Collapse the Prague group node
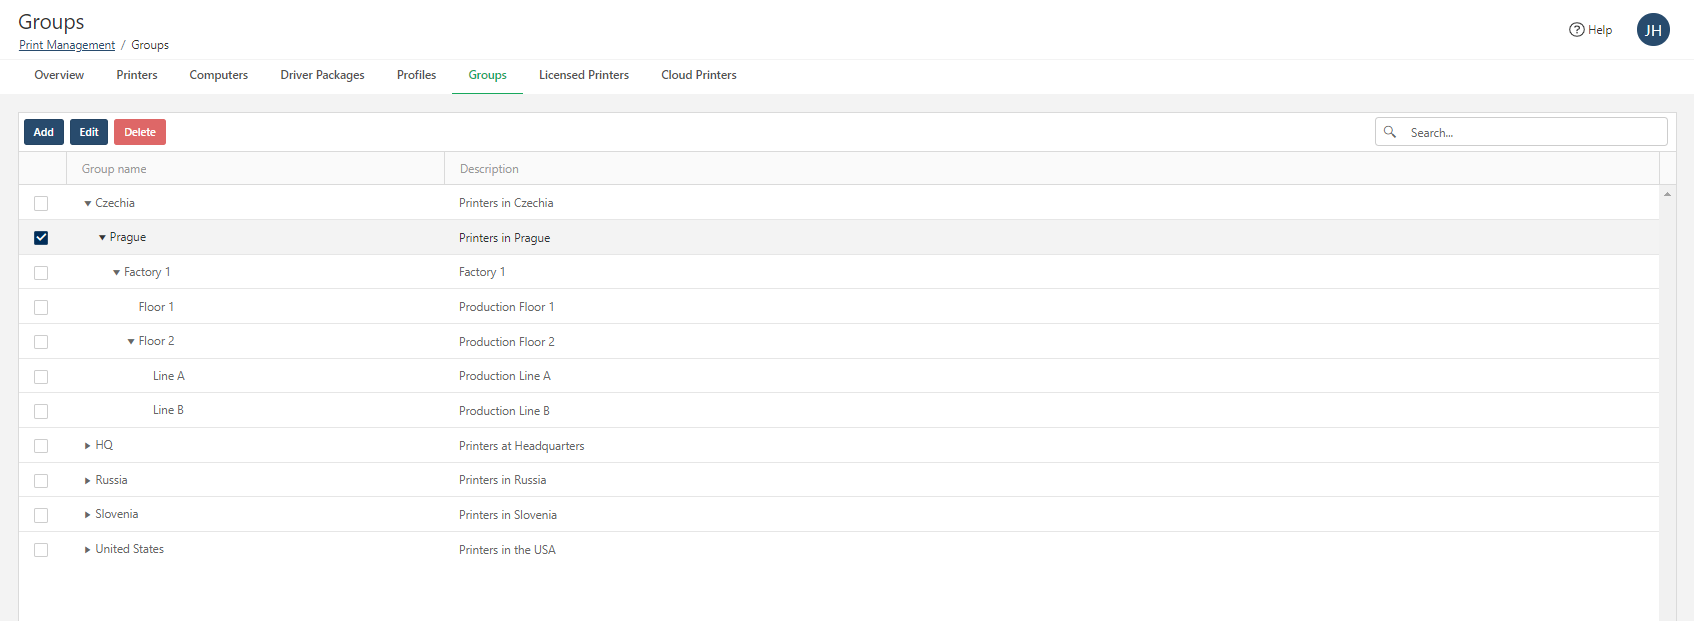Screen dimensions: 1694x621 102,238
